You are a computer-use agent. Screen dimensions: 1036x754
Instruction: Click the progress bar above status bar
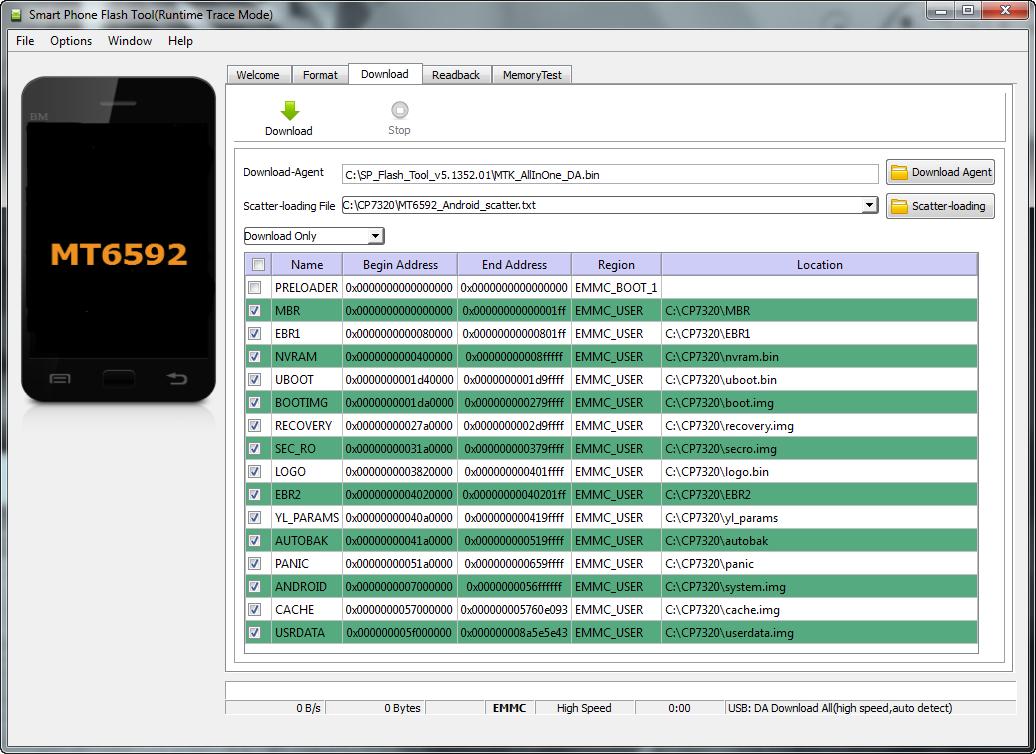click(620, 691)
